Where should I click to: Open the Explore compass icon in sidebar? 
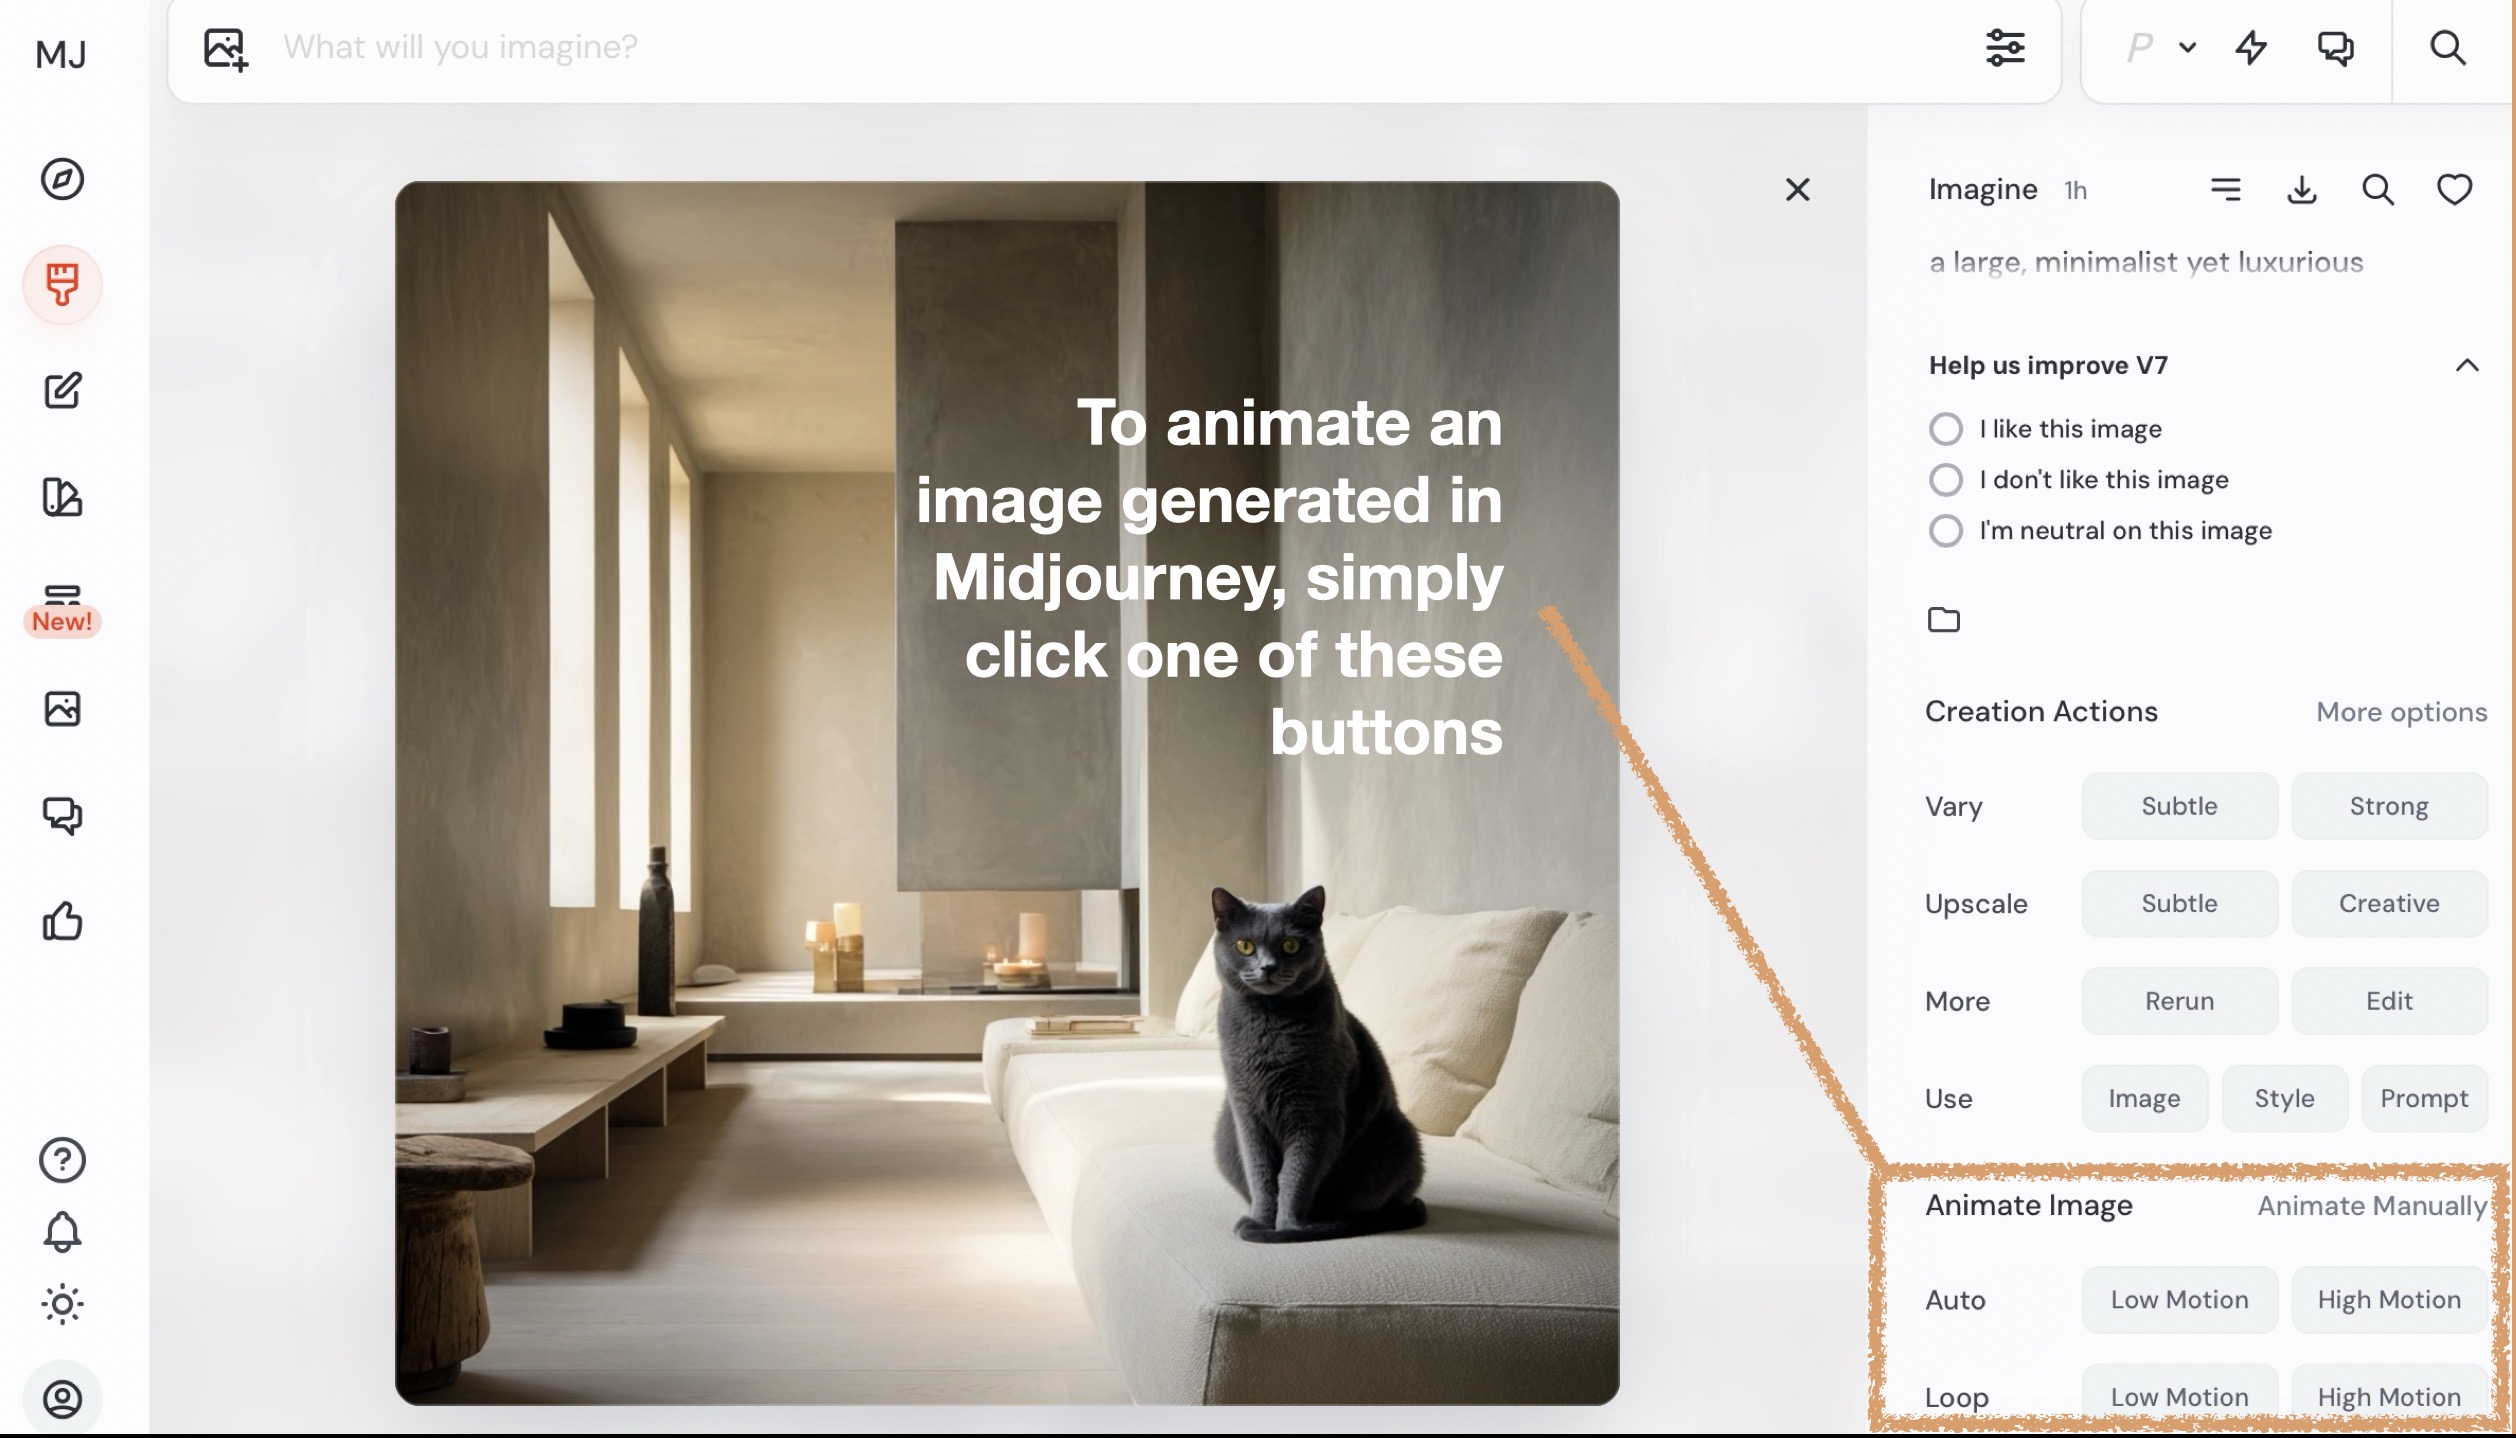(62, 180)
